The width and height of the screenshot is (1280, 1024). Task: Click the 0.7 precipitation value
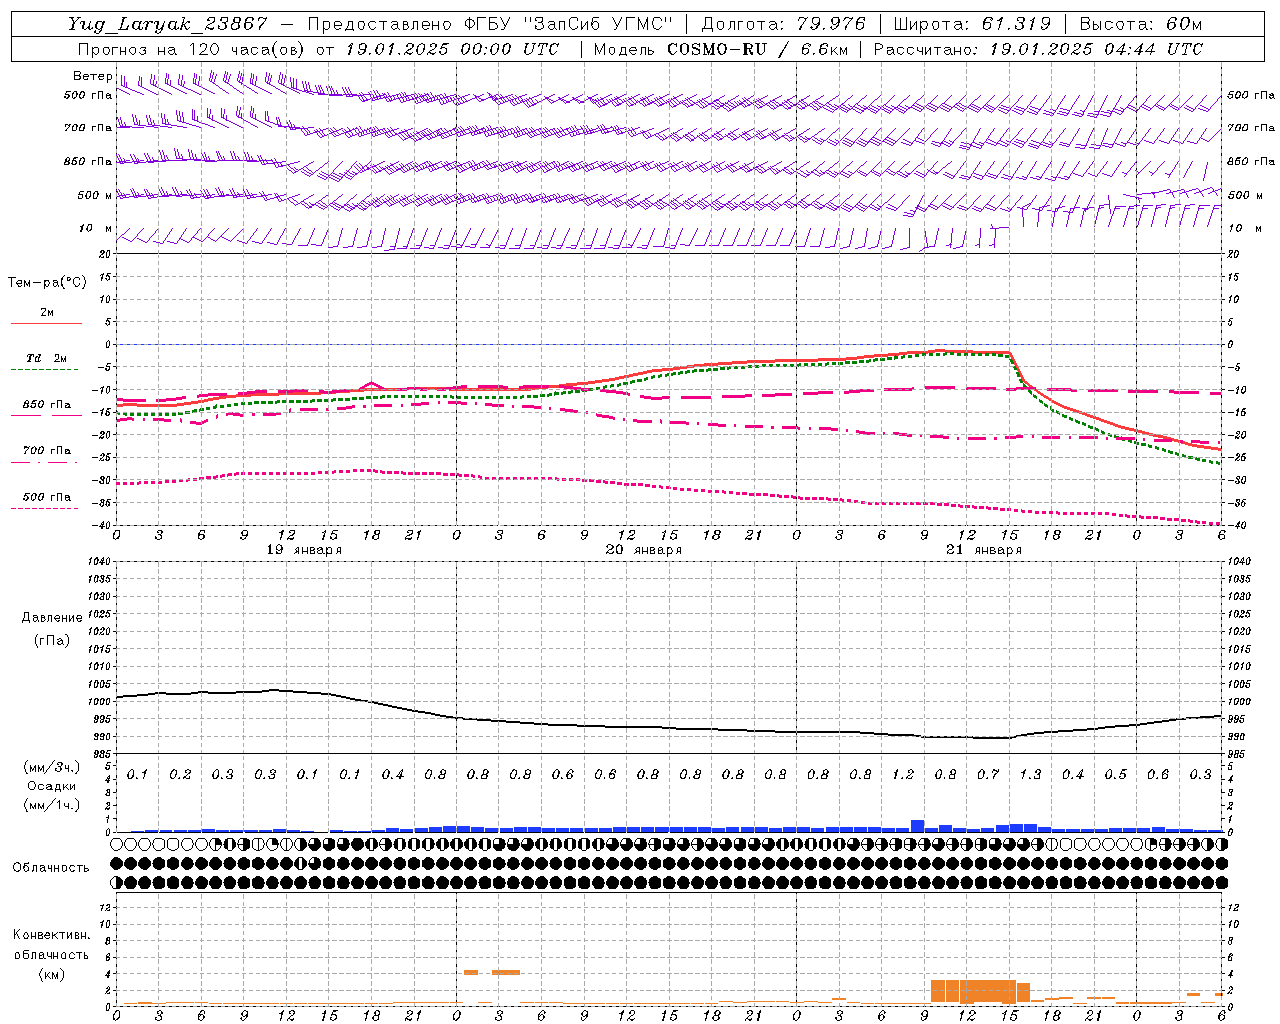pos(988,775)
